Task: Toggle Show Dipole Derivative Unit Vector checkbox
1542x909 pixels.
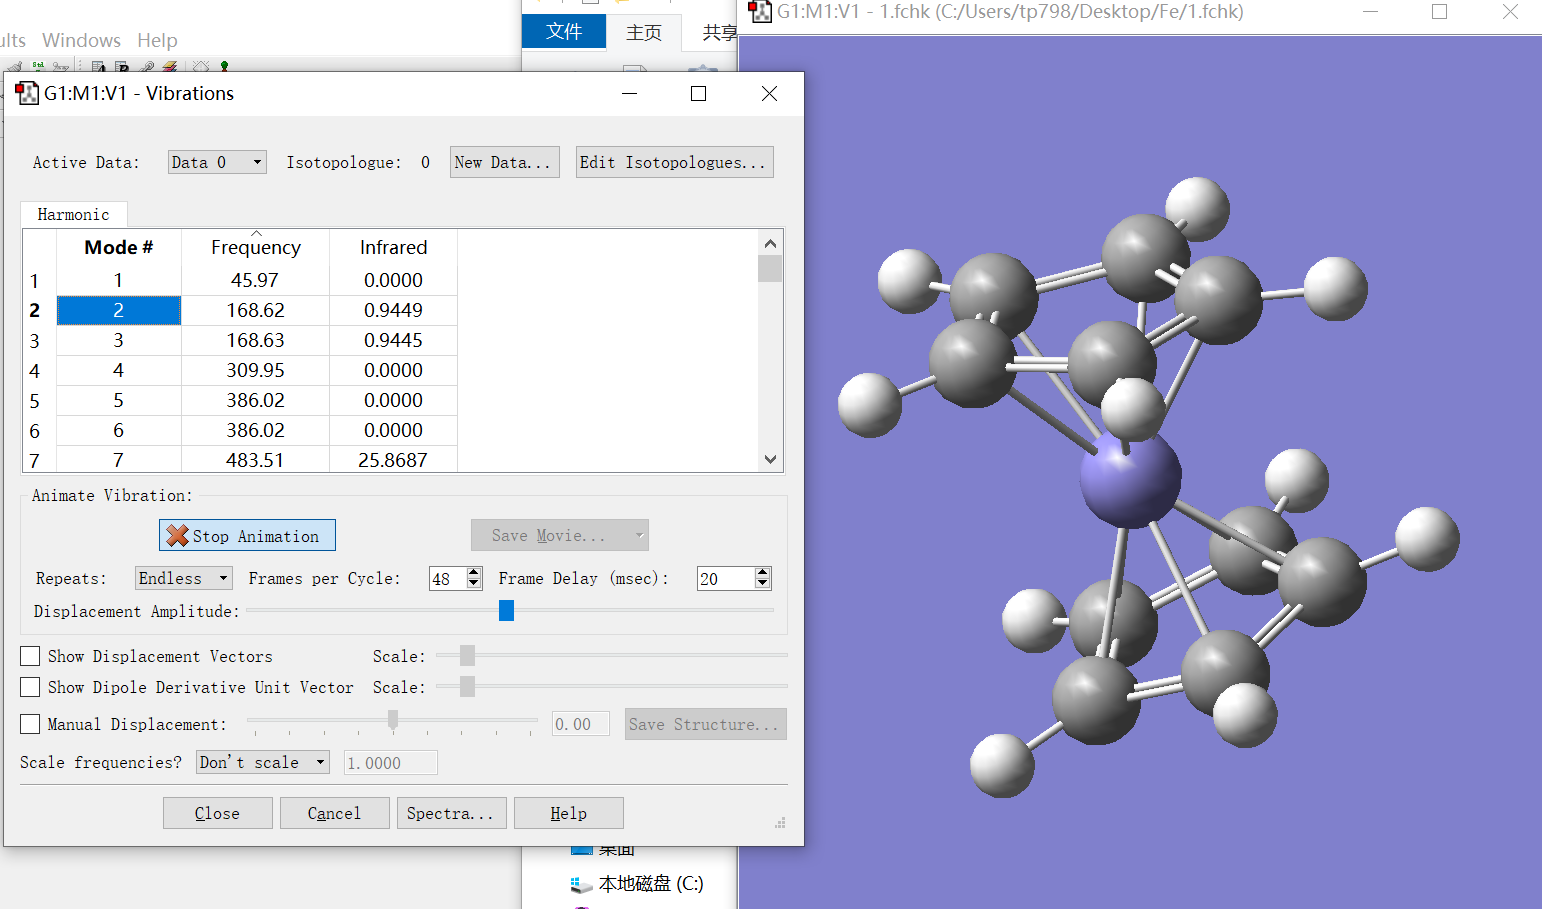Action: pyautogui.click(x=31, y=687)
